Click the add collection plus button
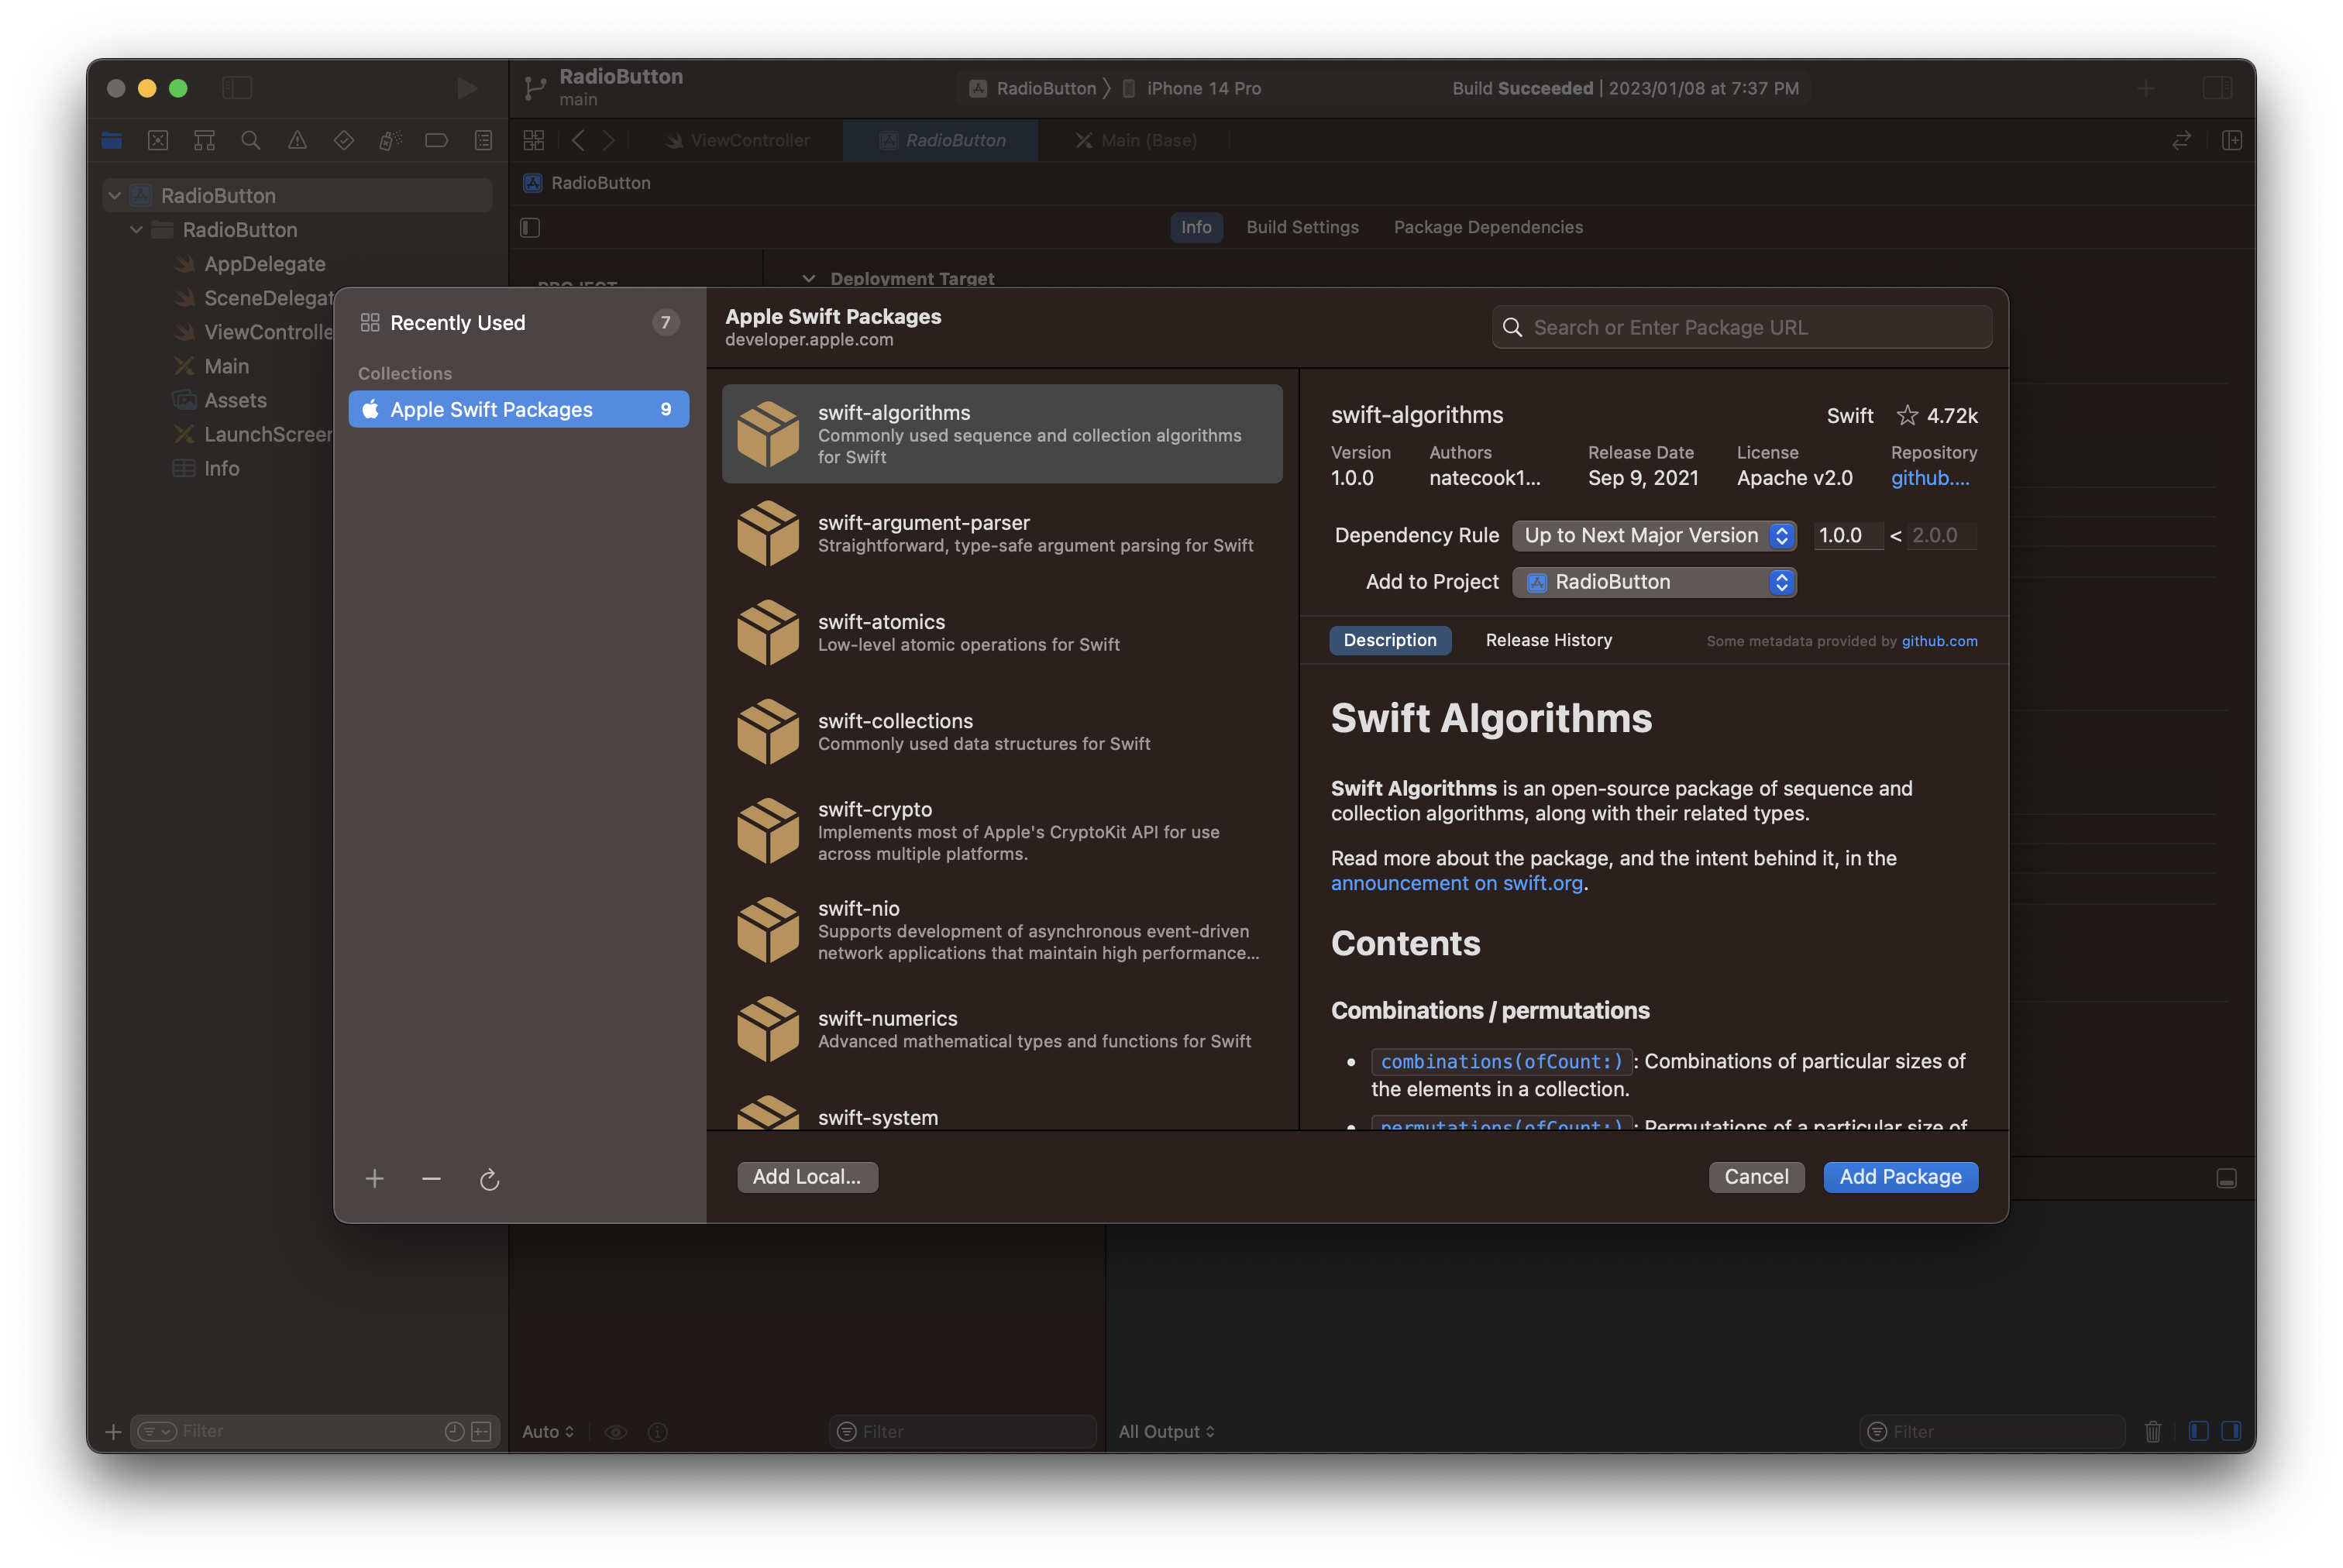The height and width of the screenshot is (1568, 2343). point(375,1179)
